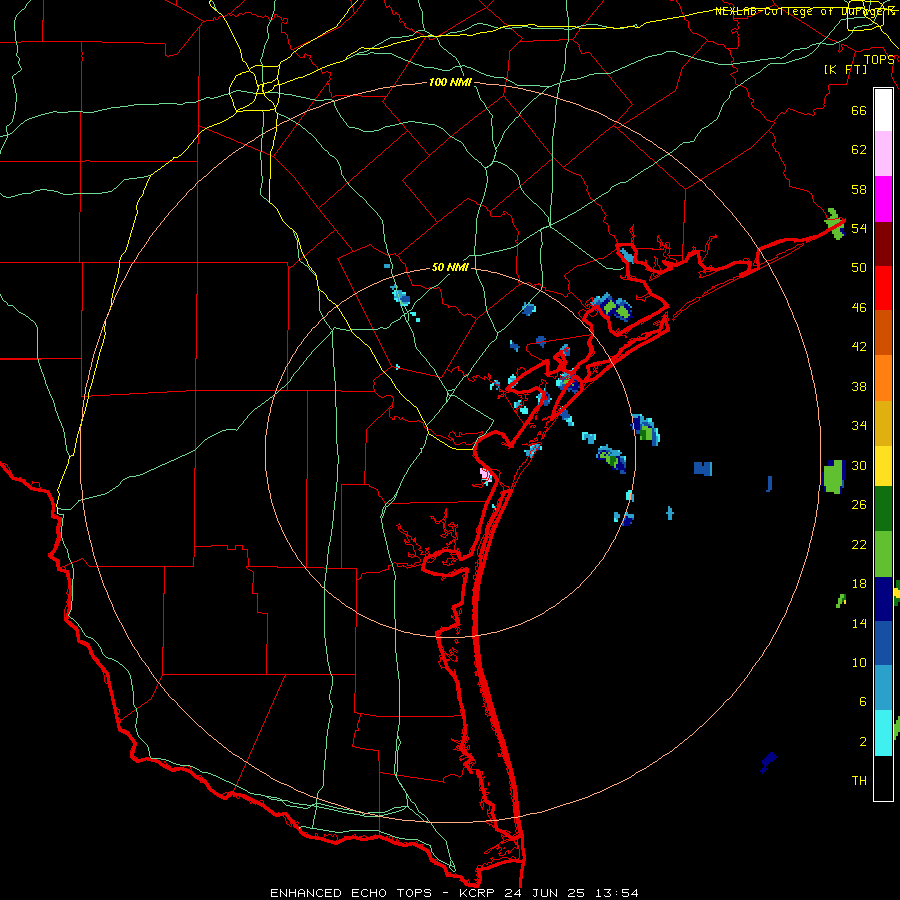Click the highway loop junction in the northwest
The height and width of the screenshot is (900, 900).
(255, 88)
